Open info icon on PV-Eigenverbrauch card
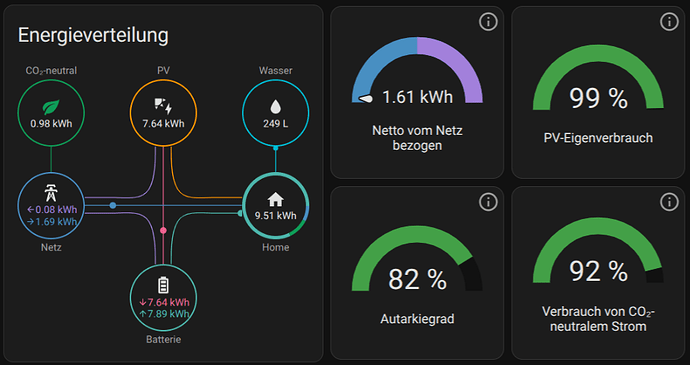This screenshot has width=690, height=365. click(x=669, y=22)
